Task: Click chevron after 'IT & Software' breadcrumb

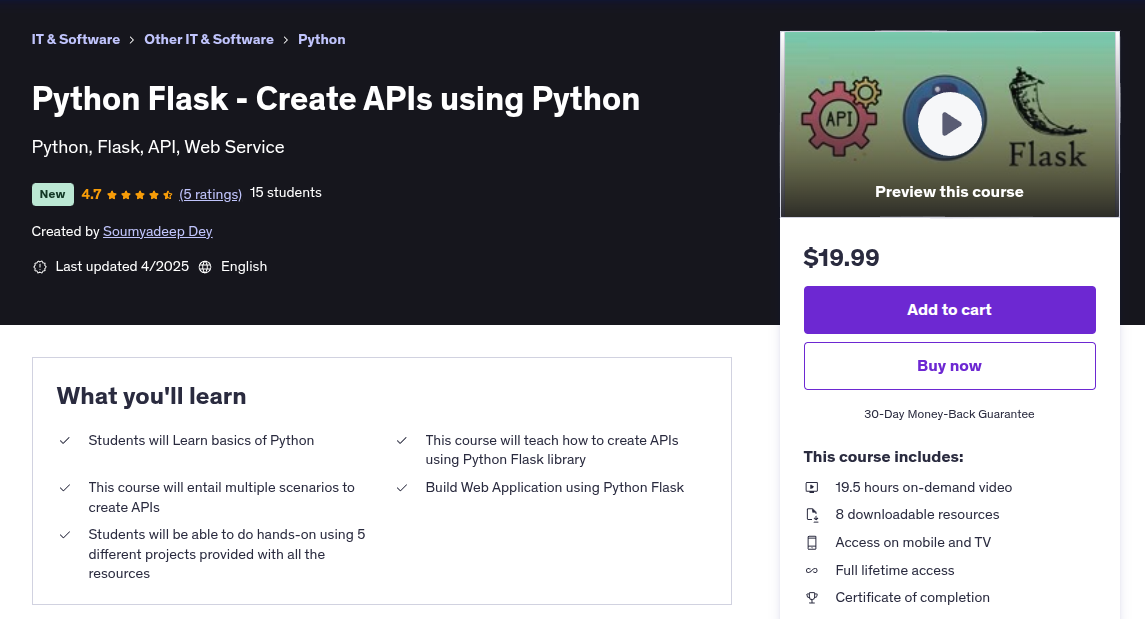Action: (132, 40)
